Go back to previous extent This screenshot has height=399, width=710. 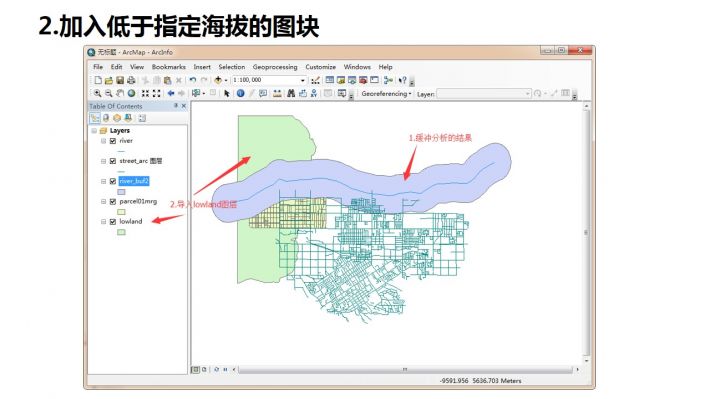click(x=171, y=93)
